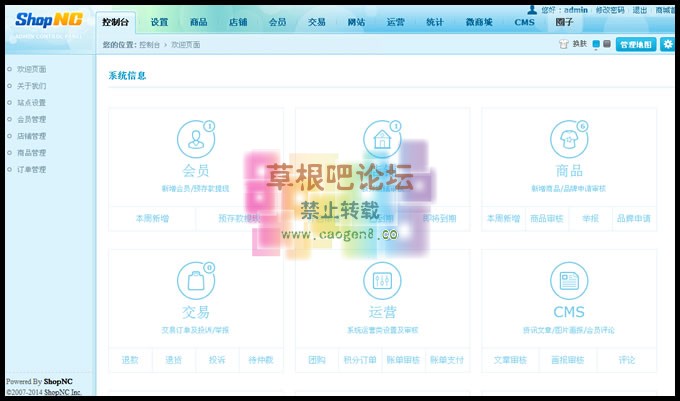Select the blue skin color swatch
The image size is (680, 401).
596,45
